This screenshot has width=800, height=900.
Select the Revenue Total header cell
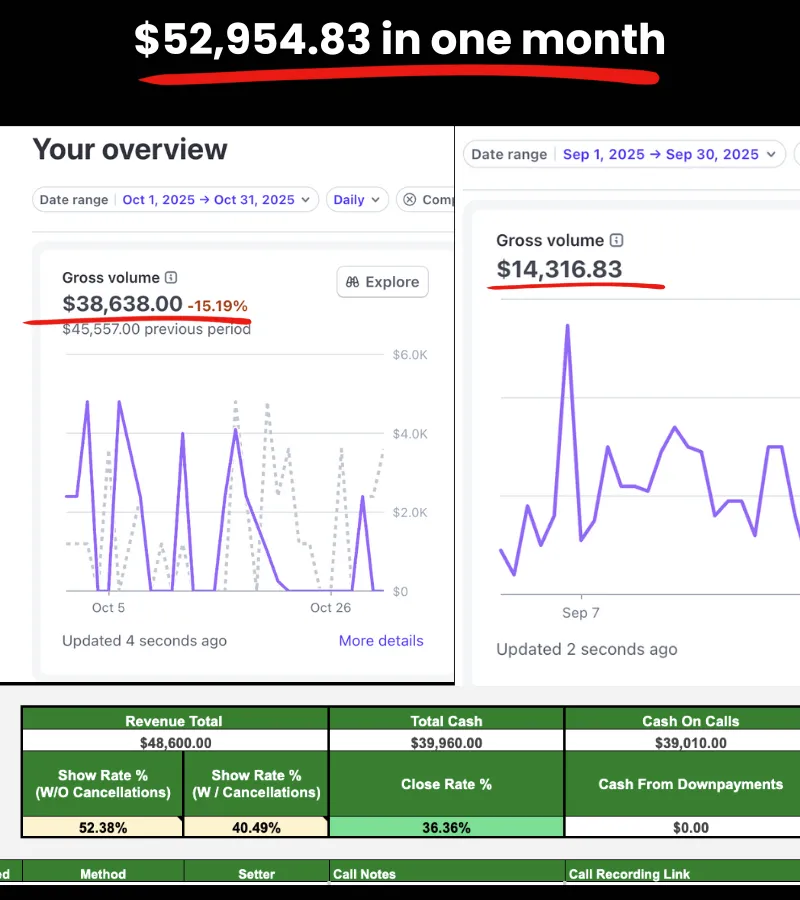pyautogui.click(x=174, y=721)
